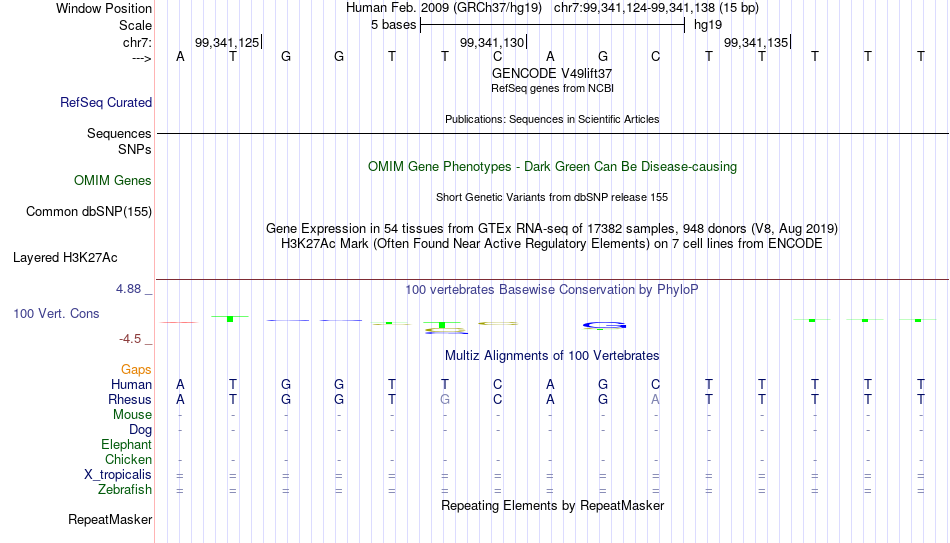Click the Scale track label
The image size is (950, 543).
[x=135, y=25]
